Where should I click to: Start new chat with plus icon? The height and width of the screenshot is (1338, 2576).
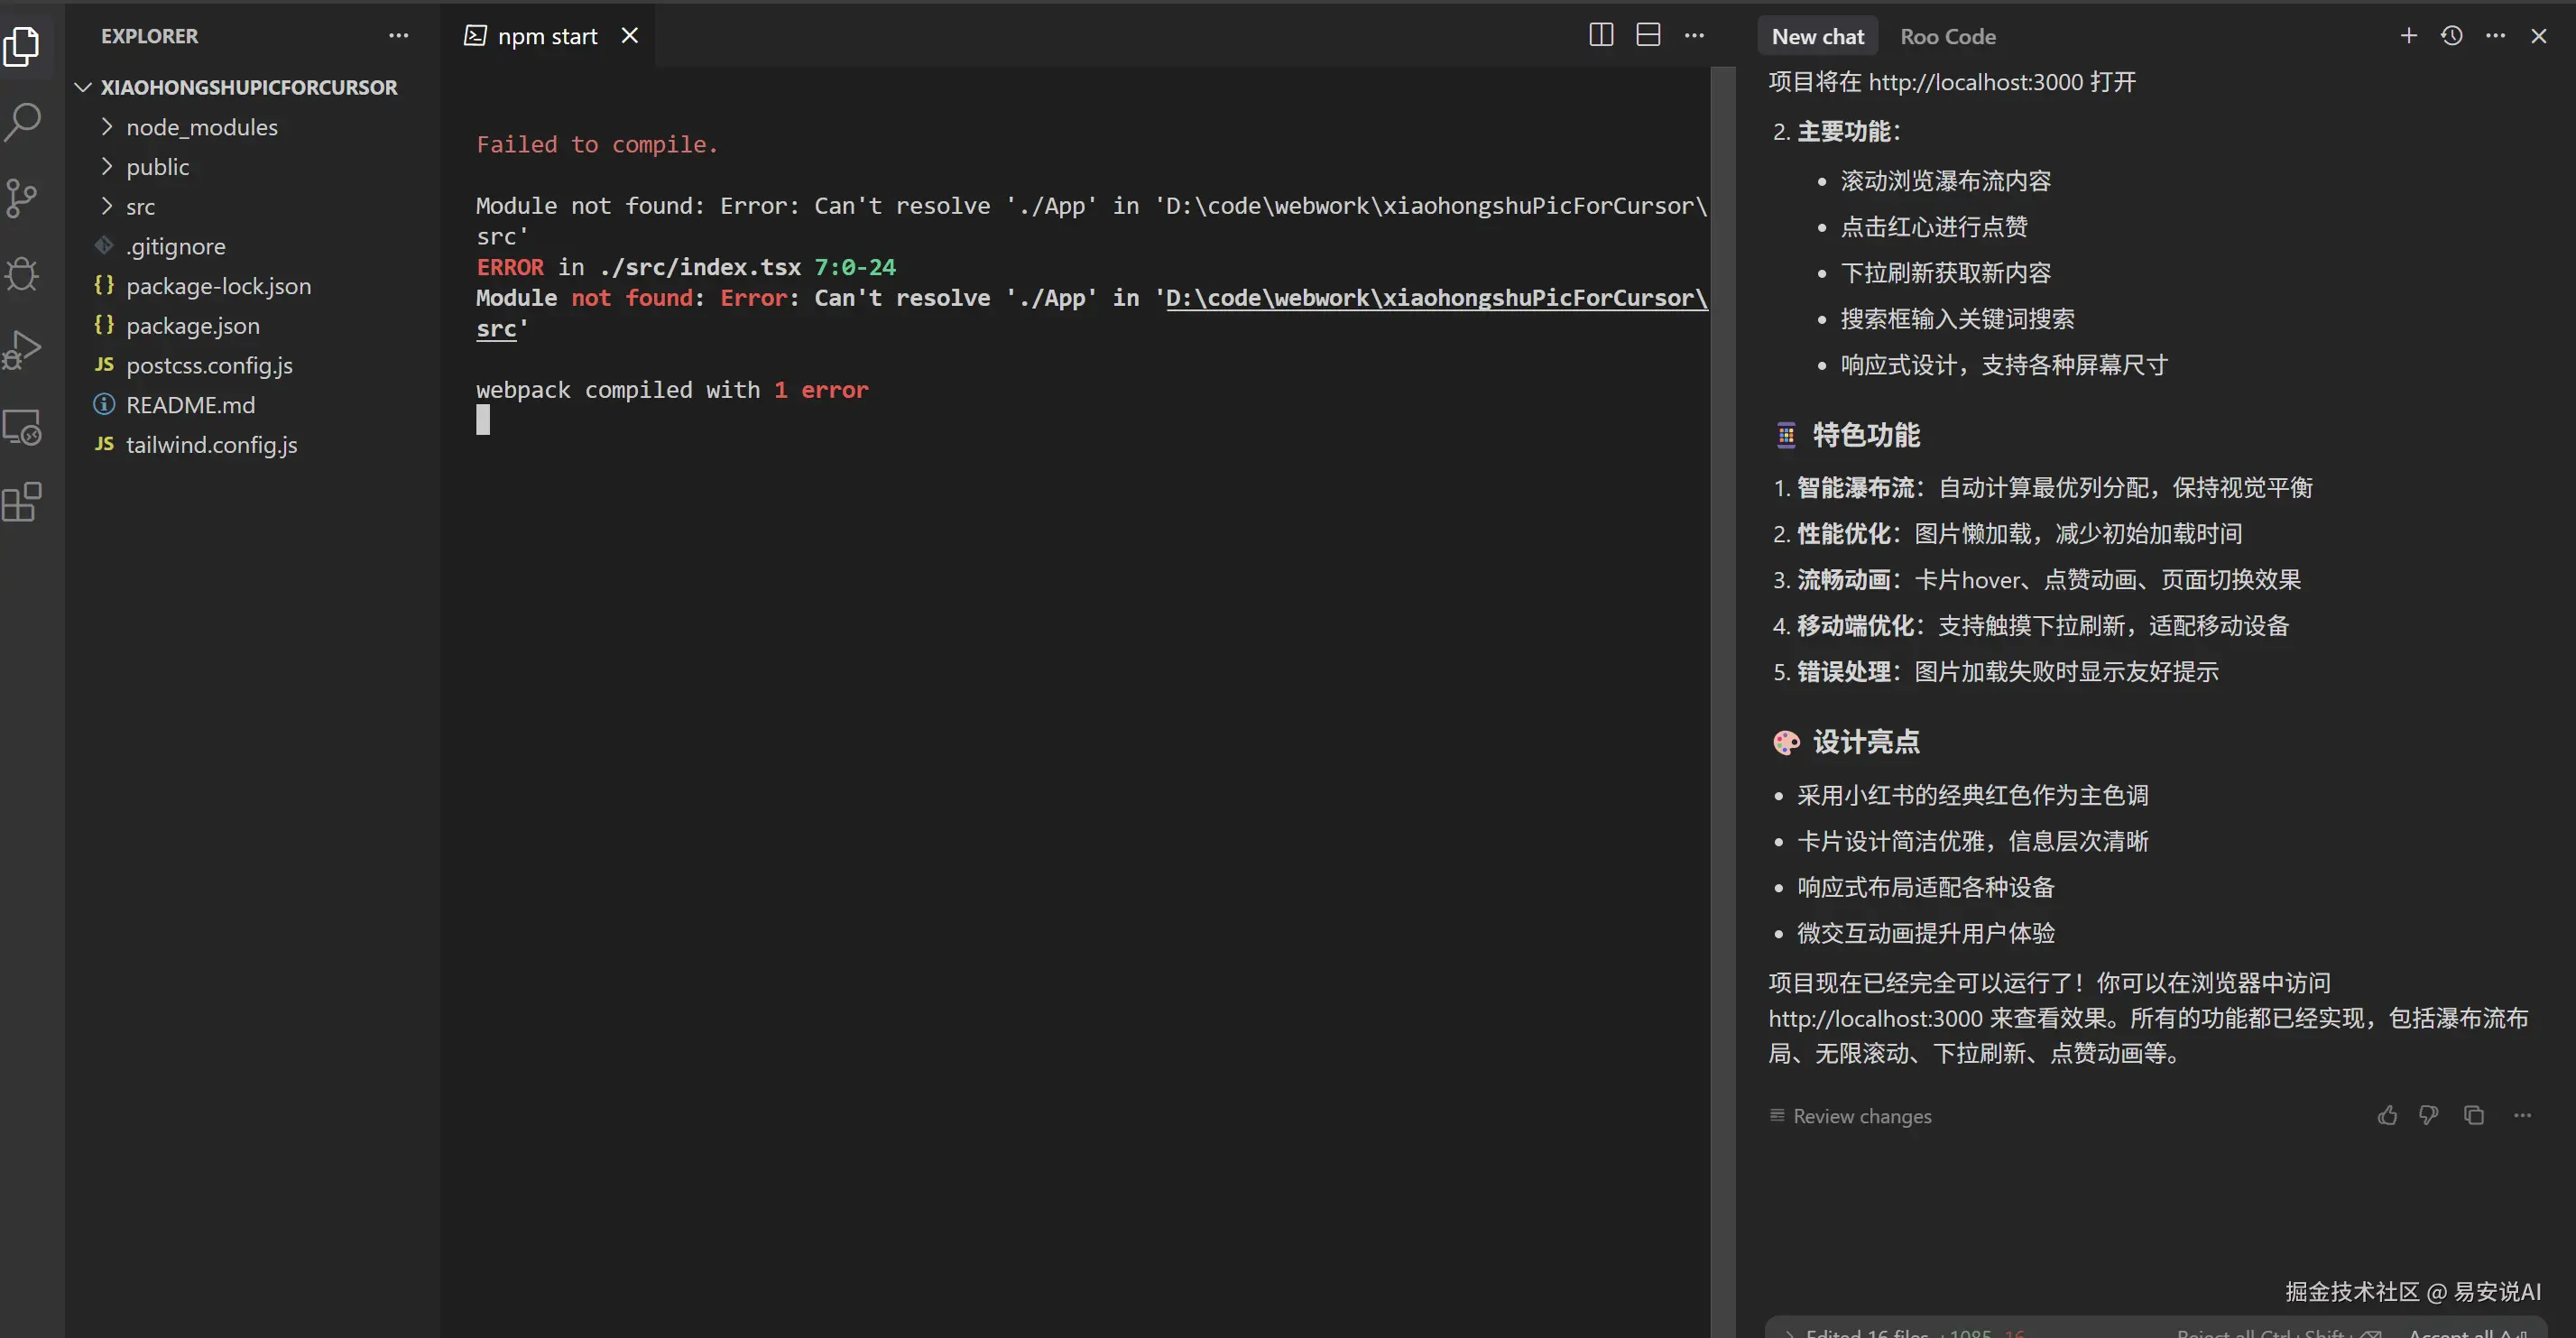[2408, 36]
